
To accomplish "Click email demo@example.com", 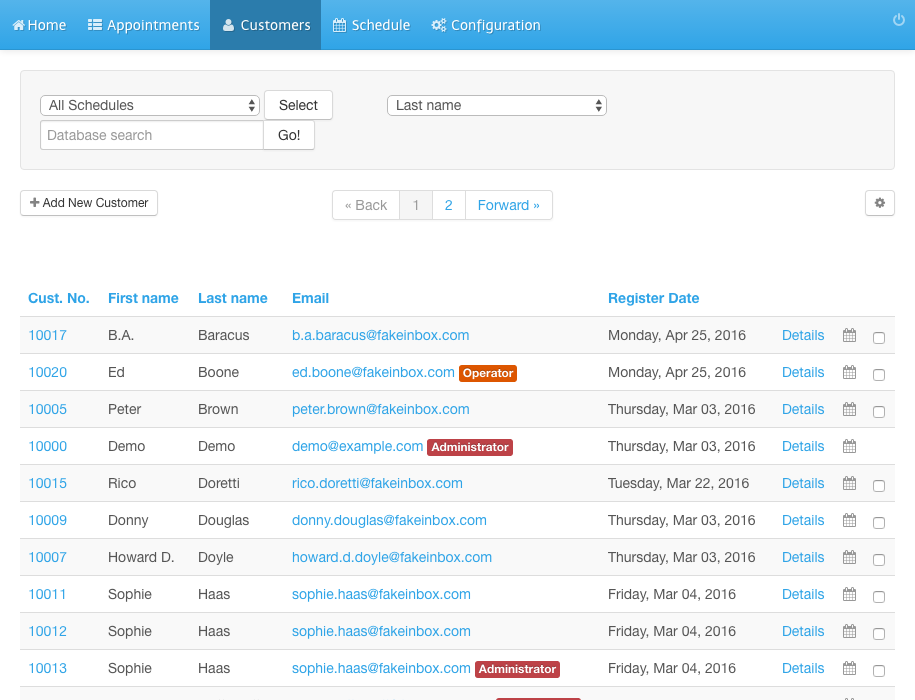I will click(x=357, y=446).
